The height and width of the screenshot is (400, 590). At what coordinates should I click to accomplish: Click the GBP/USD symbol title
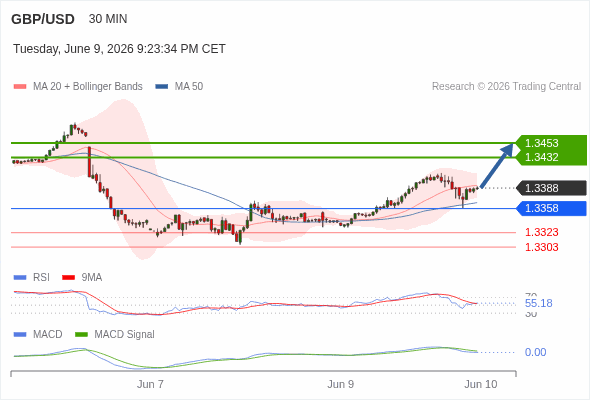[x=43, y=19]
